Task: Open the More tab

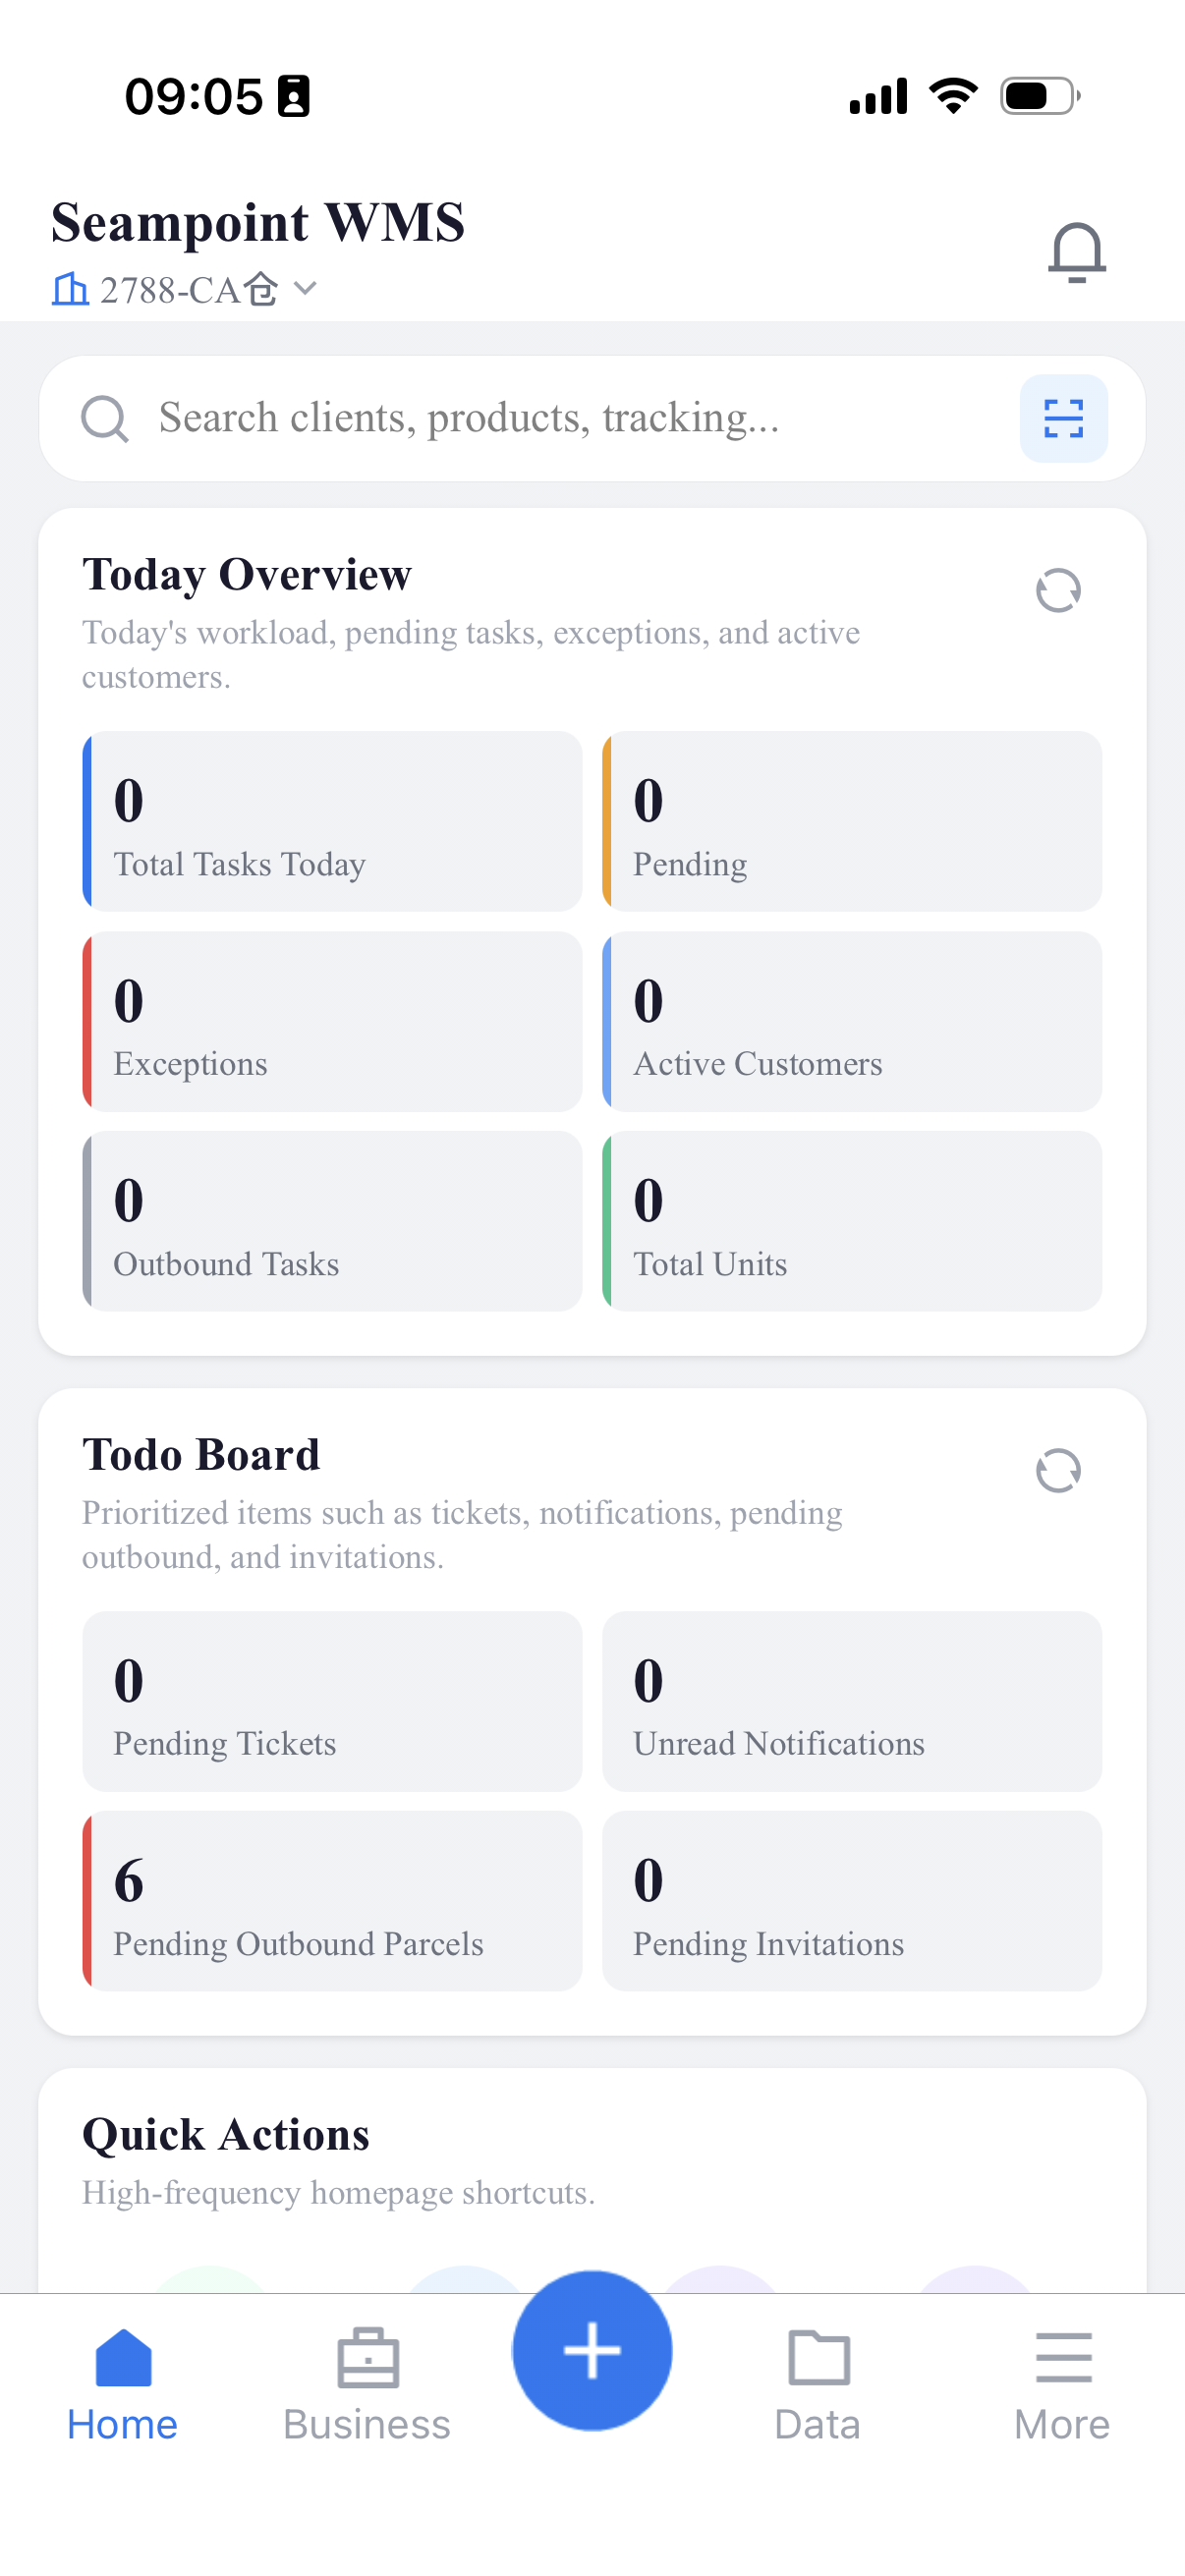Action: (x=1062, y=2384)
